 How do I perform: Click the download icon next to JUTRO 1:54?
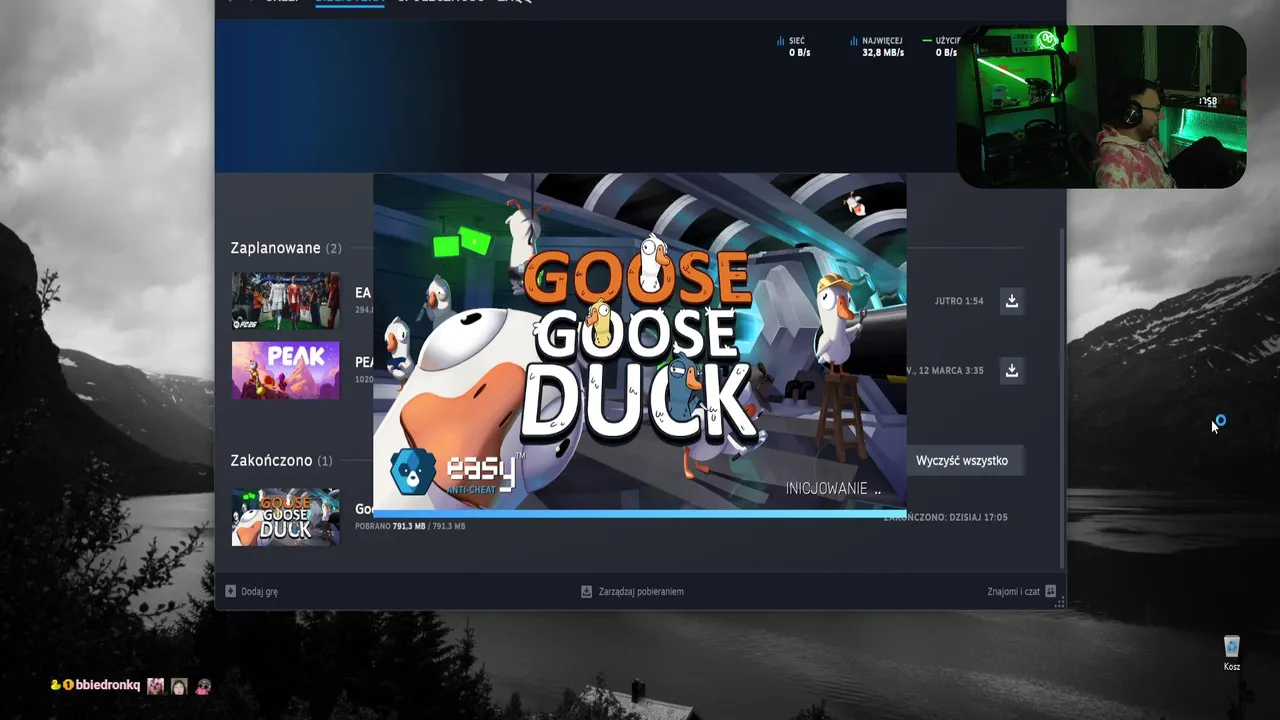(x=1012, y=301)
